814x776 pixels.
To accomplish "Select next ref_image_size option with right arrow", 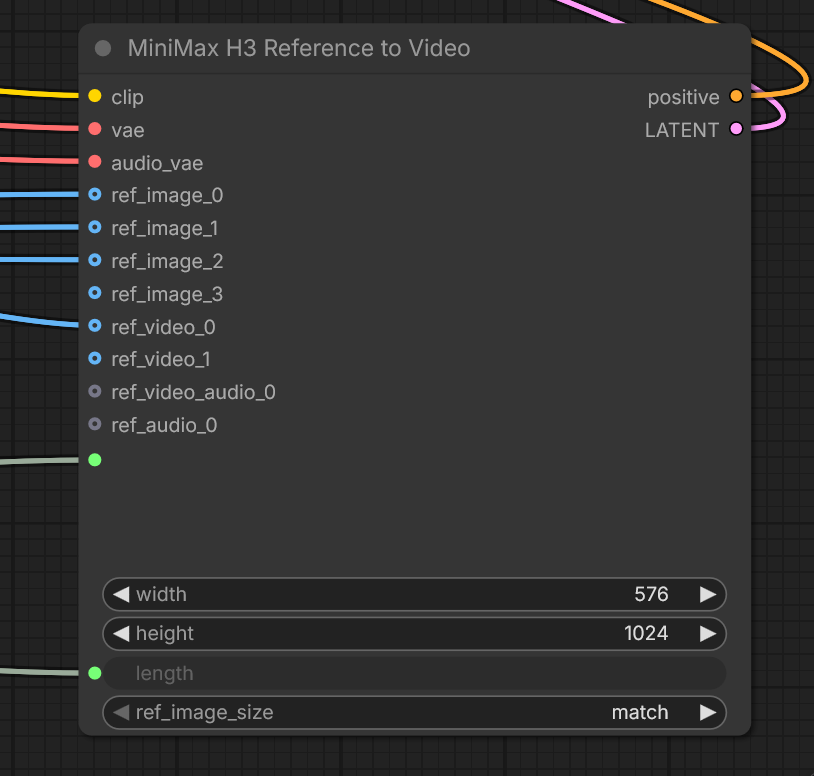I will click(x=708, y=713).
